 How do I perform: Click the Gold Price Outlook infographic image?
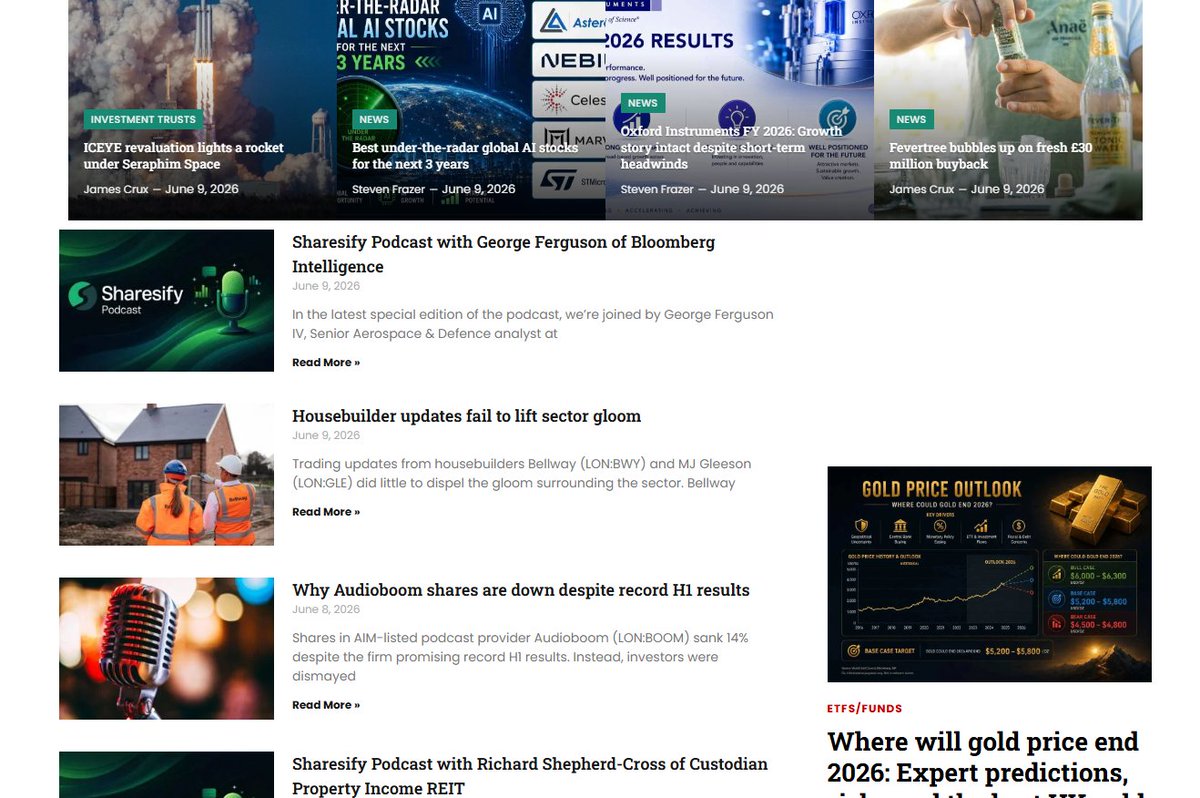tap(989, 574)
